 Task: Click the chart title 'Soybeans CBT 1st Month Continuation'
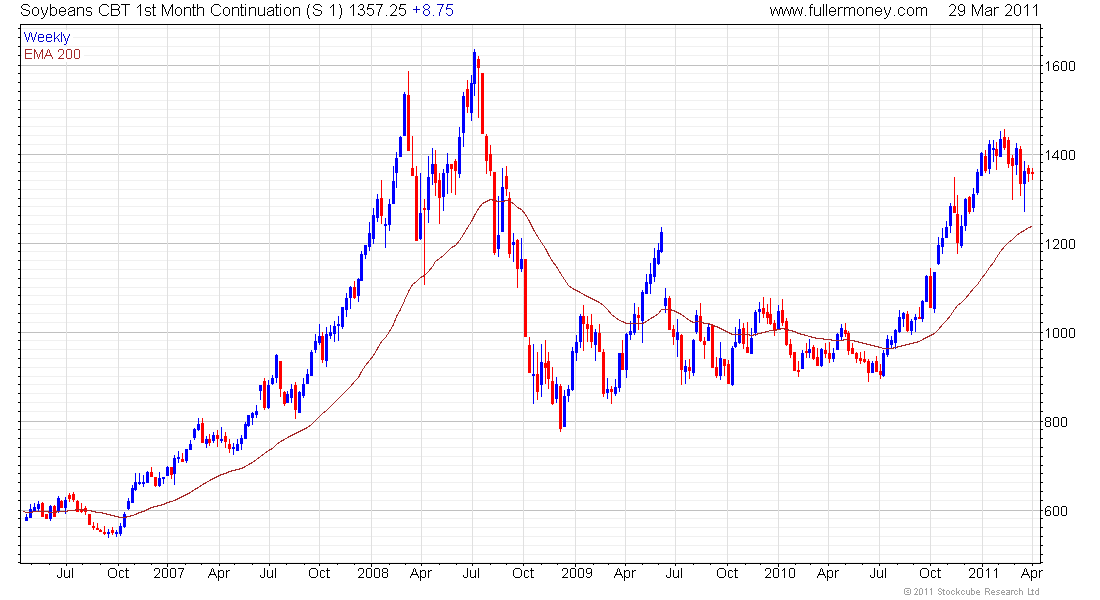[x=161, y=11]
